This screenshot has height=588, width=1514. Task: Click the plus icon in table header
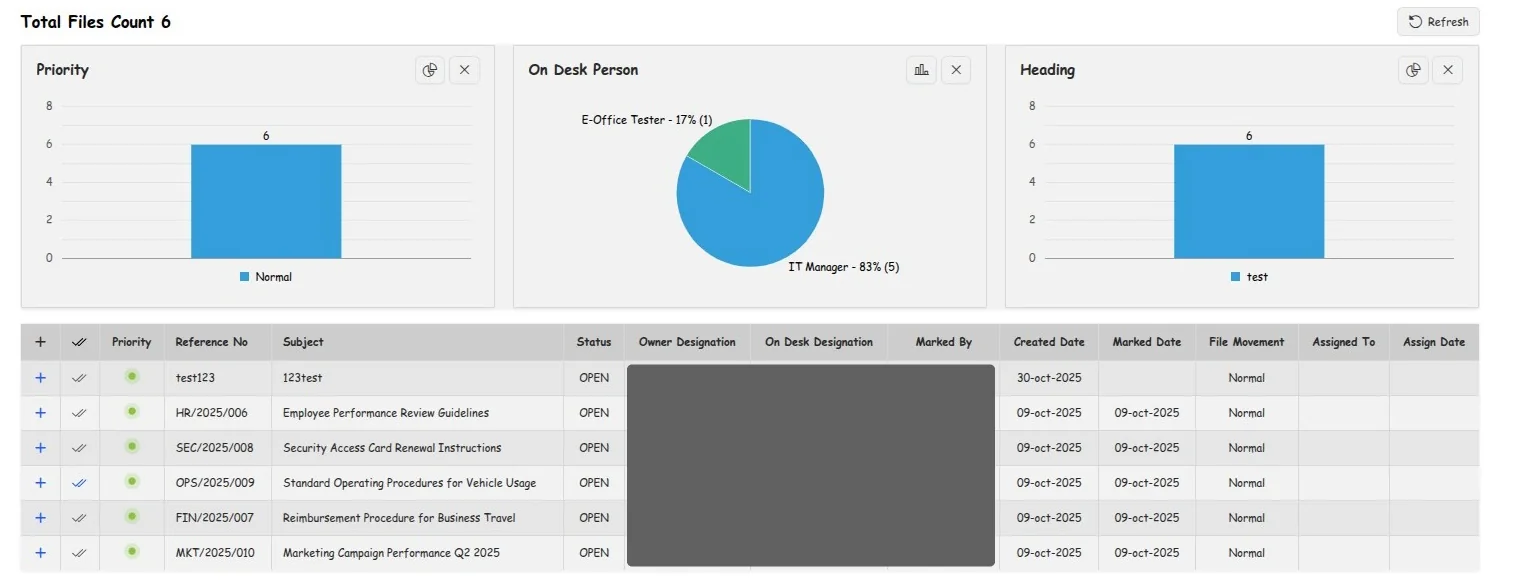[x=40, y=342]
